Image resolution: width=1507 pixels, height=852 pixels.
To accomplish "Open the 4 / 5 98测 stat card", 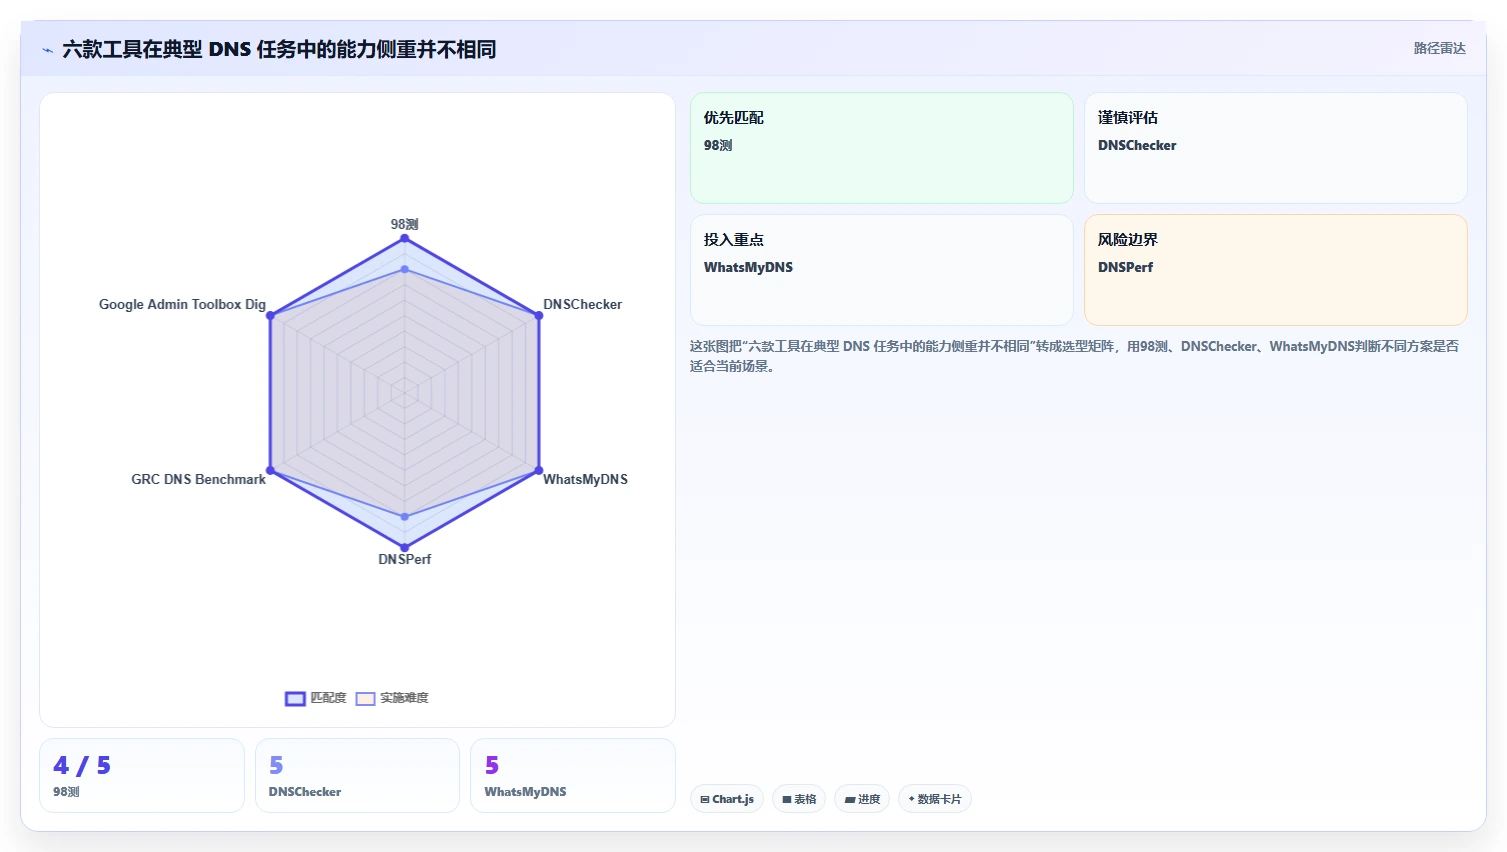I will [x=142, y=776].
